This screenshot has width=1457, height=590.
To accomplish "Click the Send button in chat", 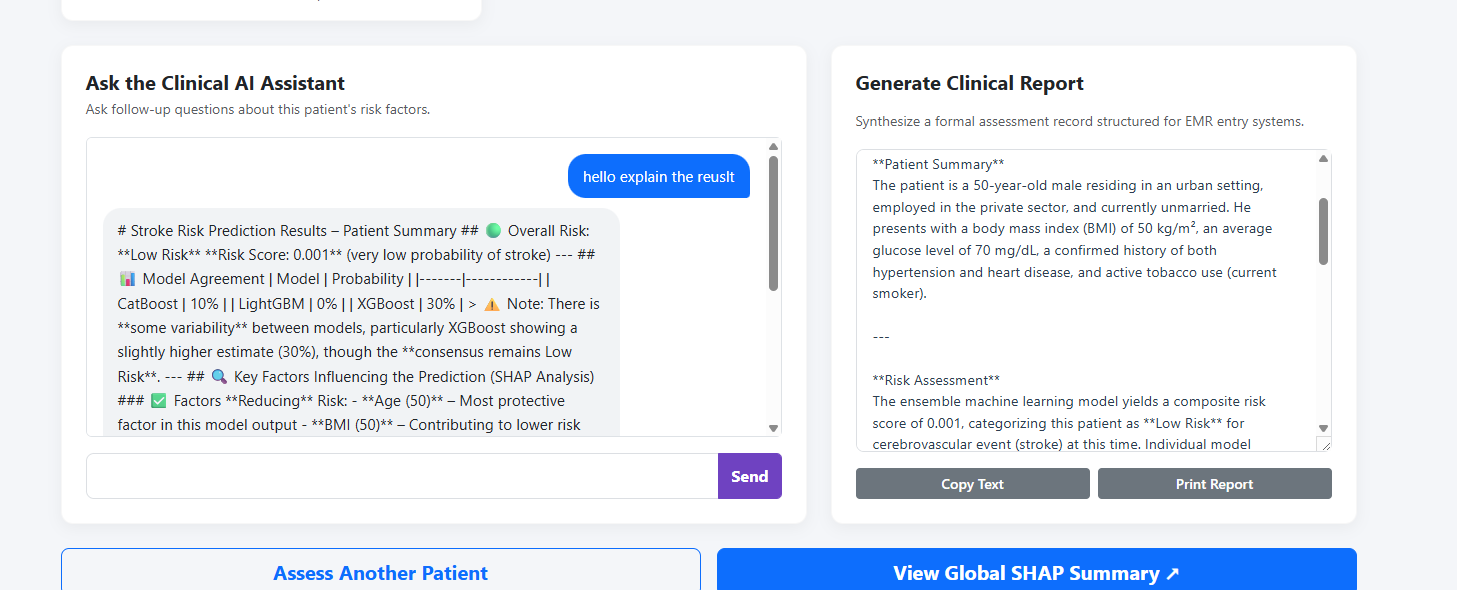I will click(749, 476).
